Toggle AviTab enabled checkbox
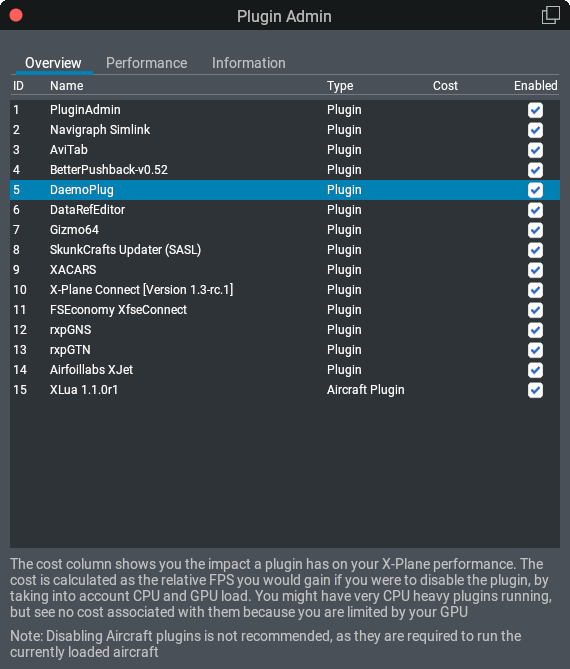Image resolution: width=570 pixels, height=669 pixels. pos(535,150)
